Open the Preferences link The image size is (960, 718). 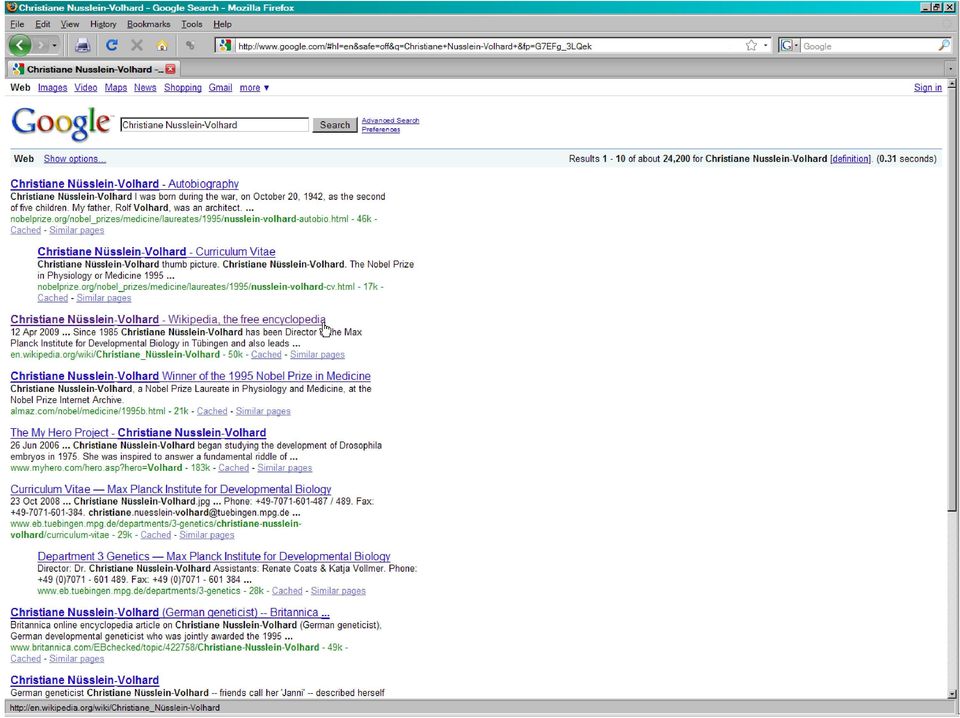coord(381,130)
